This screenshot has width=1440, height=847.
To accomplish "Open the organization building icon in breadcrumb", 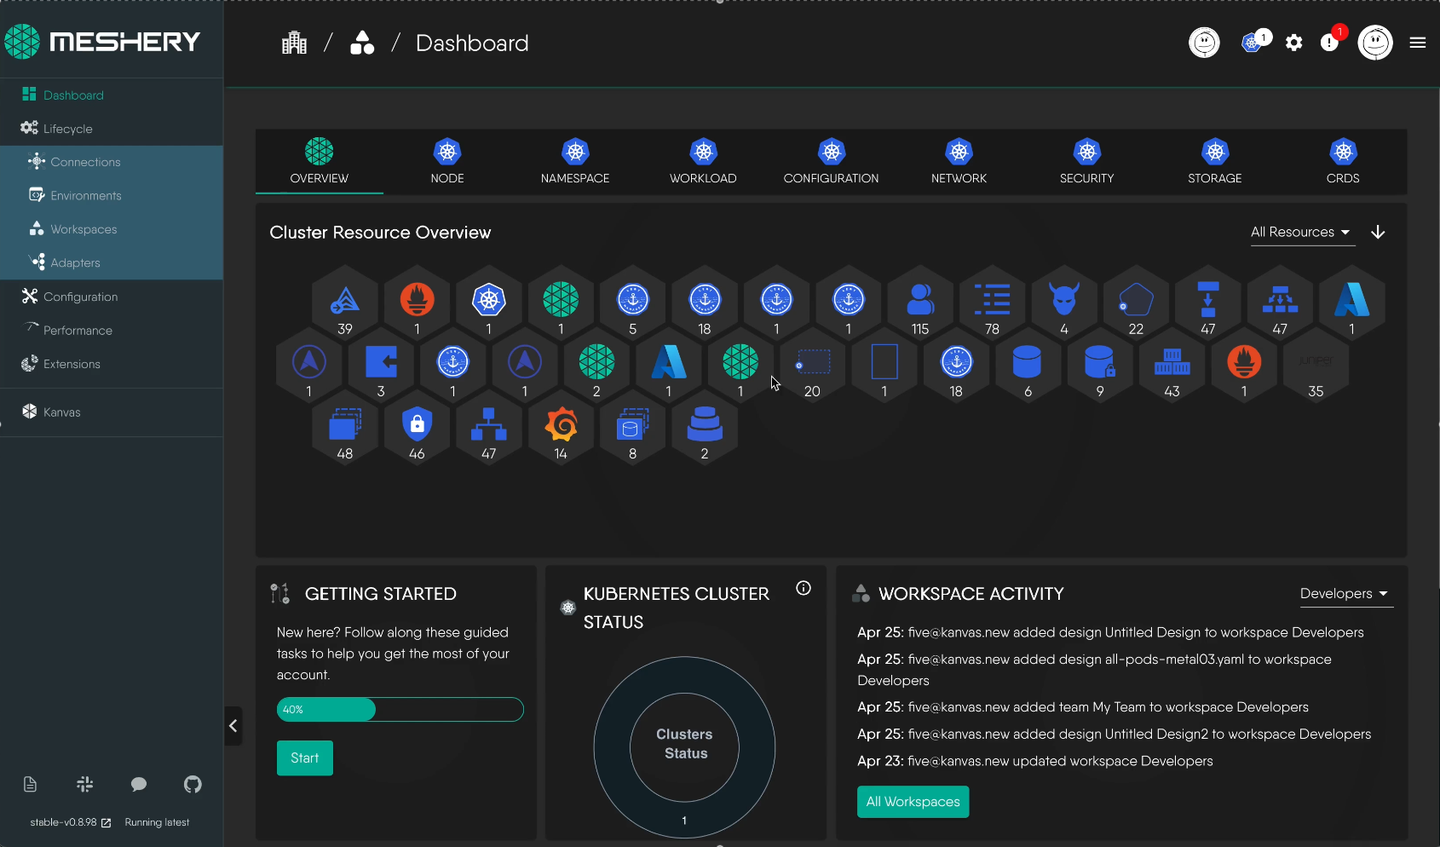I will pyautogui.click(x=294, y=43).
